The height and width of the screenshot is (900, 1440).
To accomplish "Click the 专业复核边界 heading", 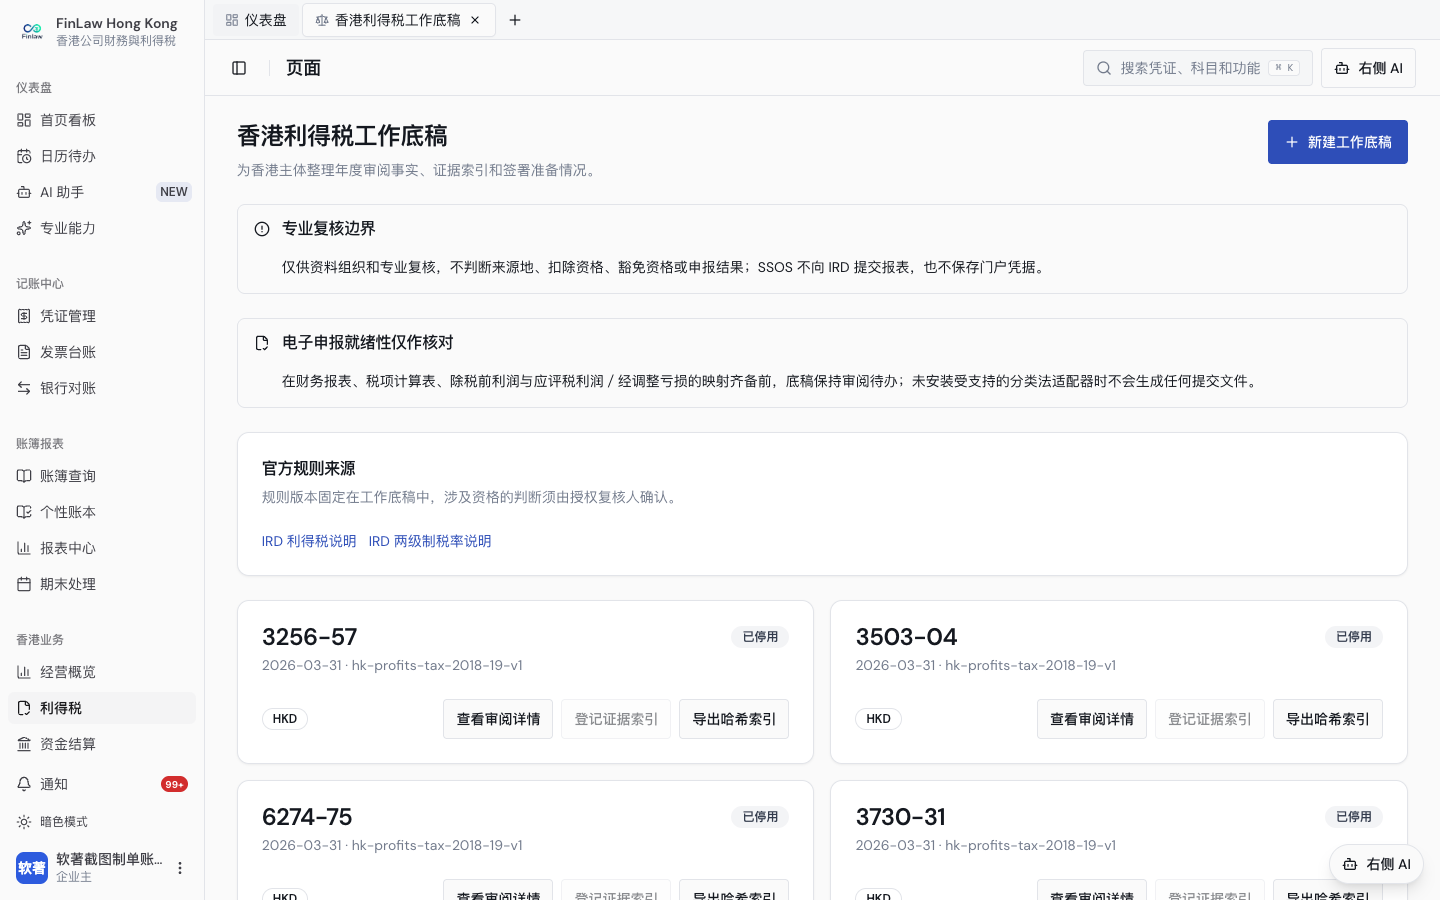I will pos(329,228).
